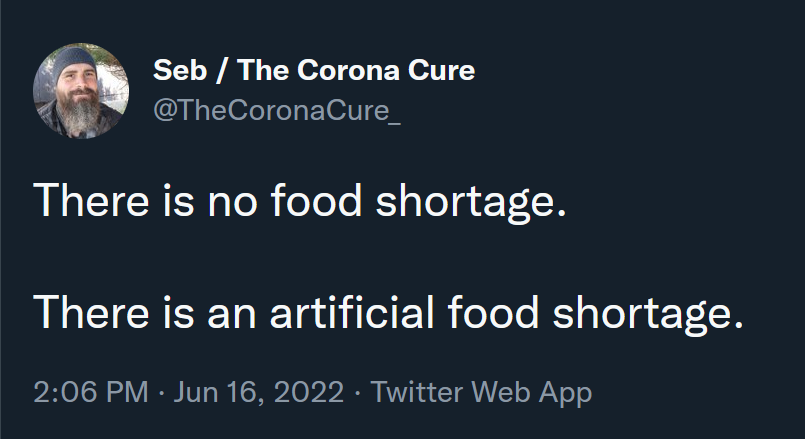Viewport: 805px width, 439px height.
Task: Select the Jun 16, 2022 date
Action: (x=258, y=392)
